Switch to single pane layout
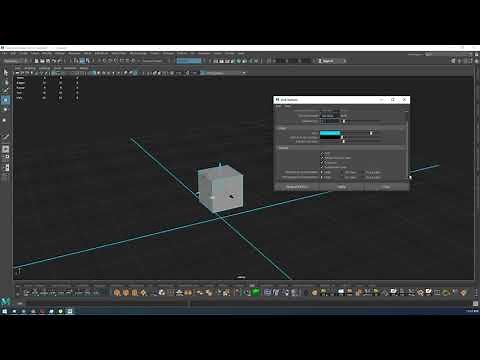Screen dimensions: 480x360 pyautogui.click(x=6, y=149)
